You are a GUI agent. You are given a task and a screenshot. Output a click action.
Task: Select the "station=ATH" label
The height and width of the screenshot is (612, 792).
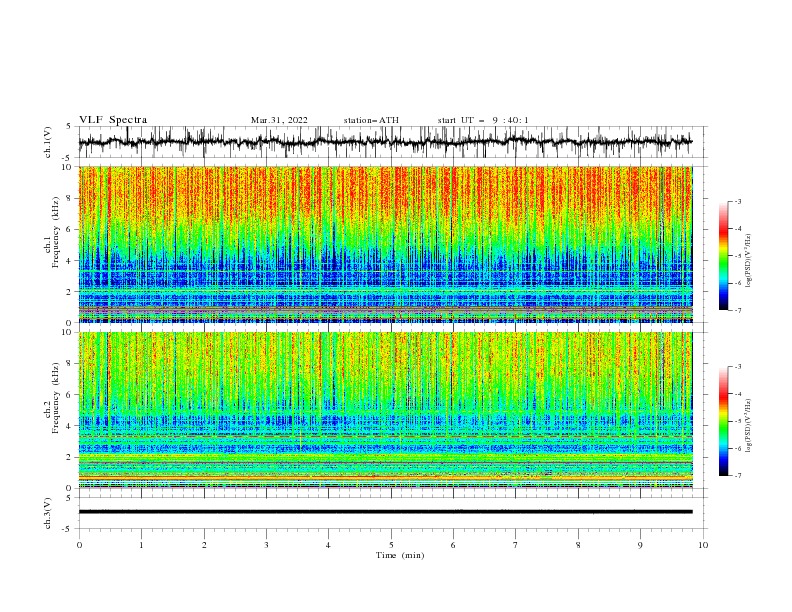[371, 120]
